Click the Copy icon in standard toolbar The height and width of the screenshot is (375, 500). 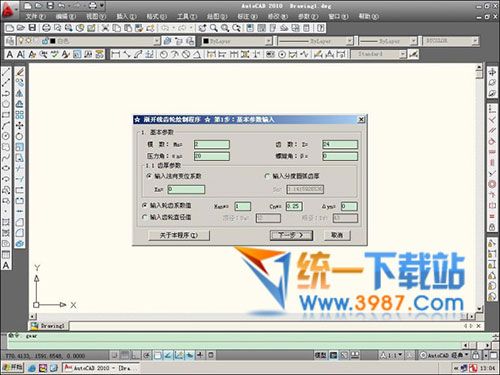(x=116, y=28)
